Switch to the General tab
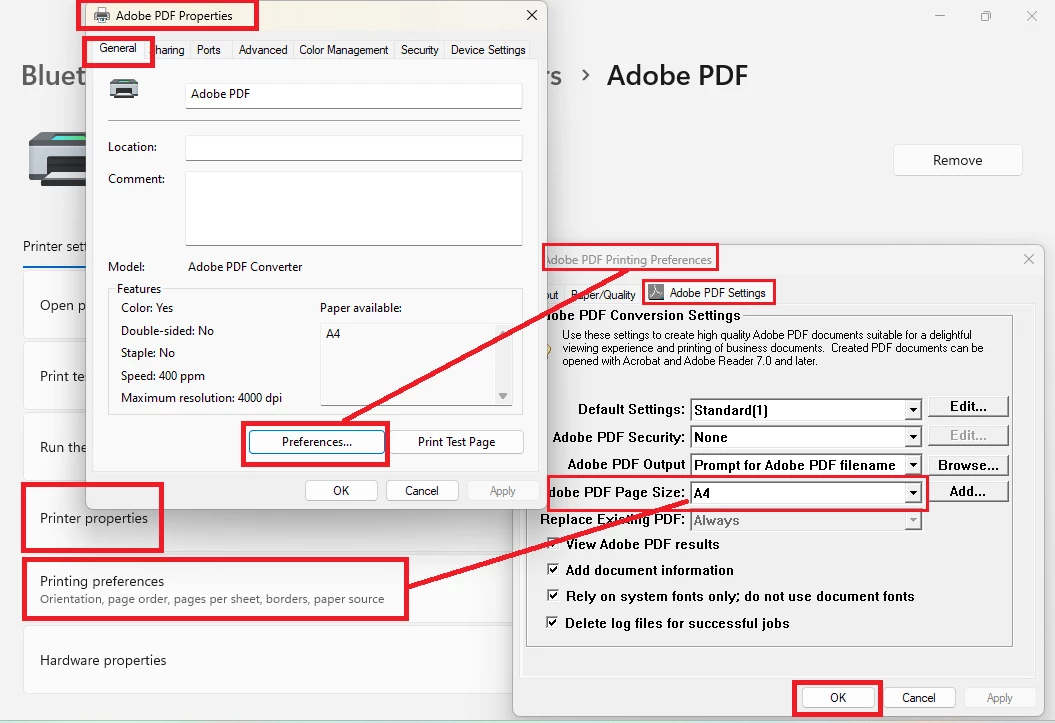The height and width of the screenshot is (723, 1055). click(x=118, y=48)
